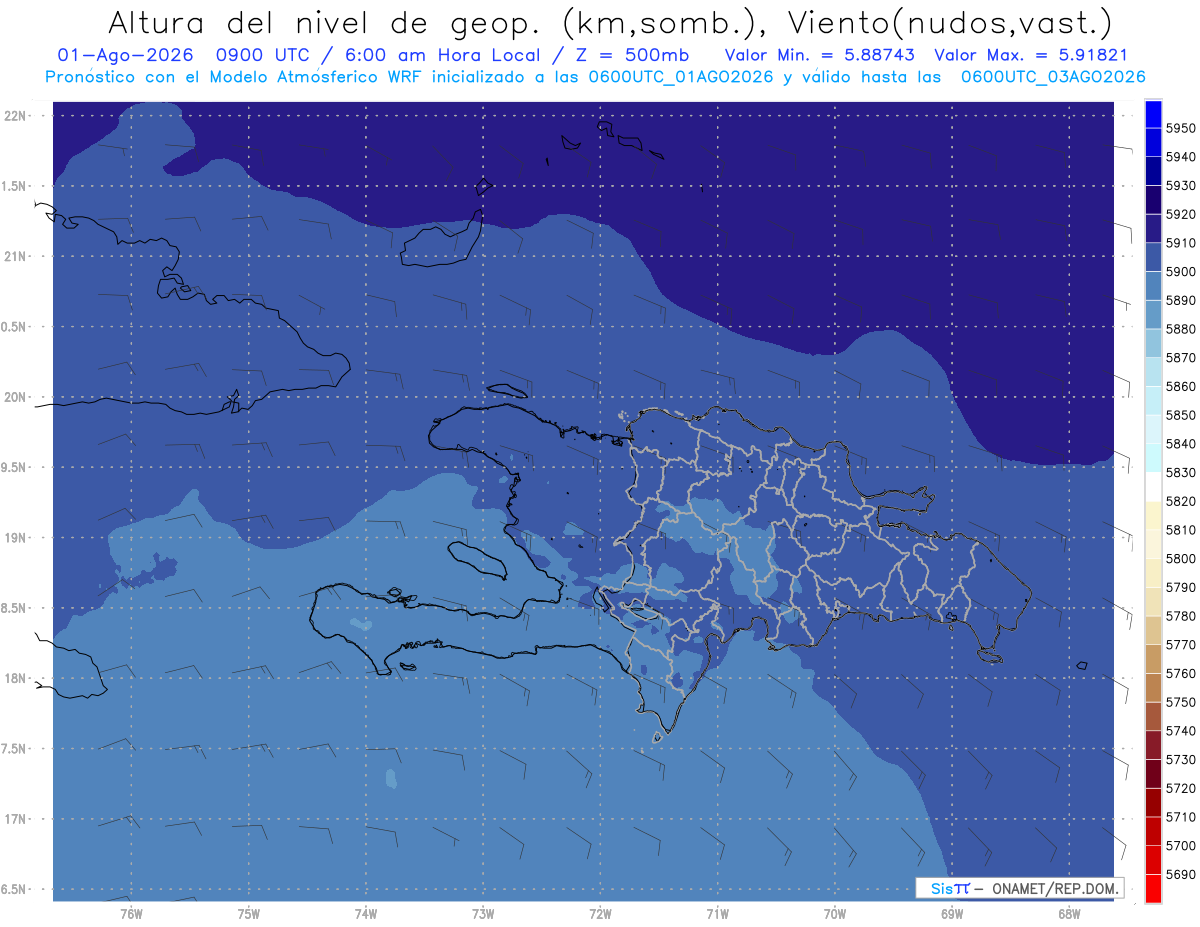Screen dimensions: 1200x927
Task: Click 'Valor Min. = 5.88743' text
Action: click(x=819, y=55)
